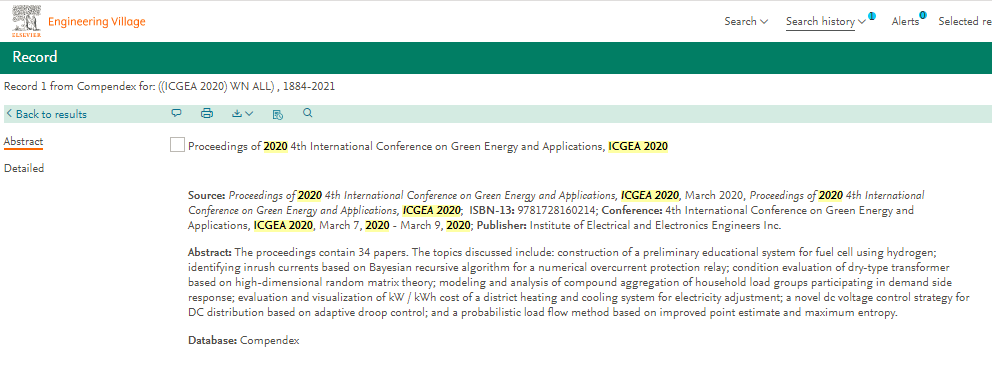Click the Search history count badge

pos(872,16)
